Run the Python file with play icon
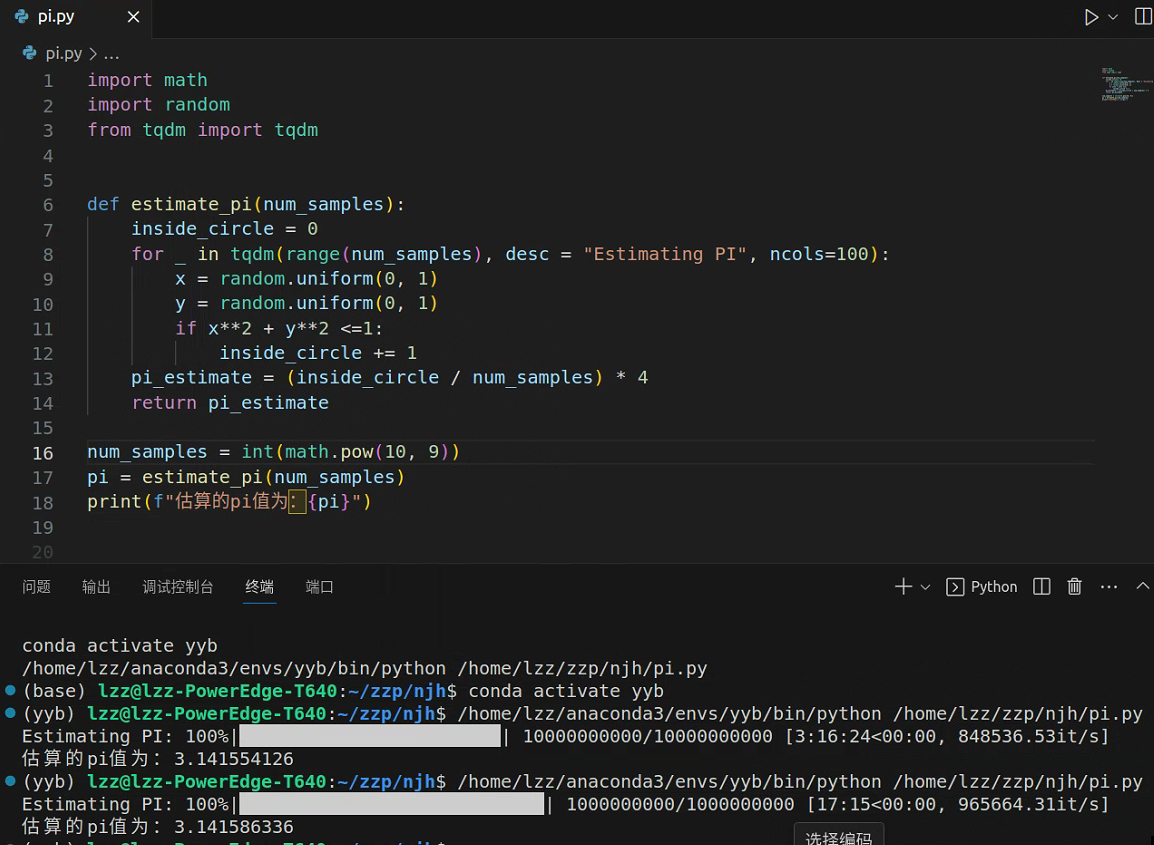 point(1091,17)
